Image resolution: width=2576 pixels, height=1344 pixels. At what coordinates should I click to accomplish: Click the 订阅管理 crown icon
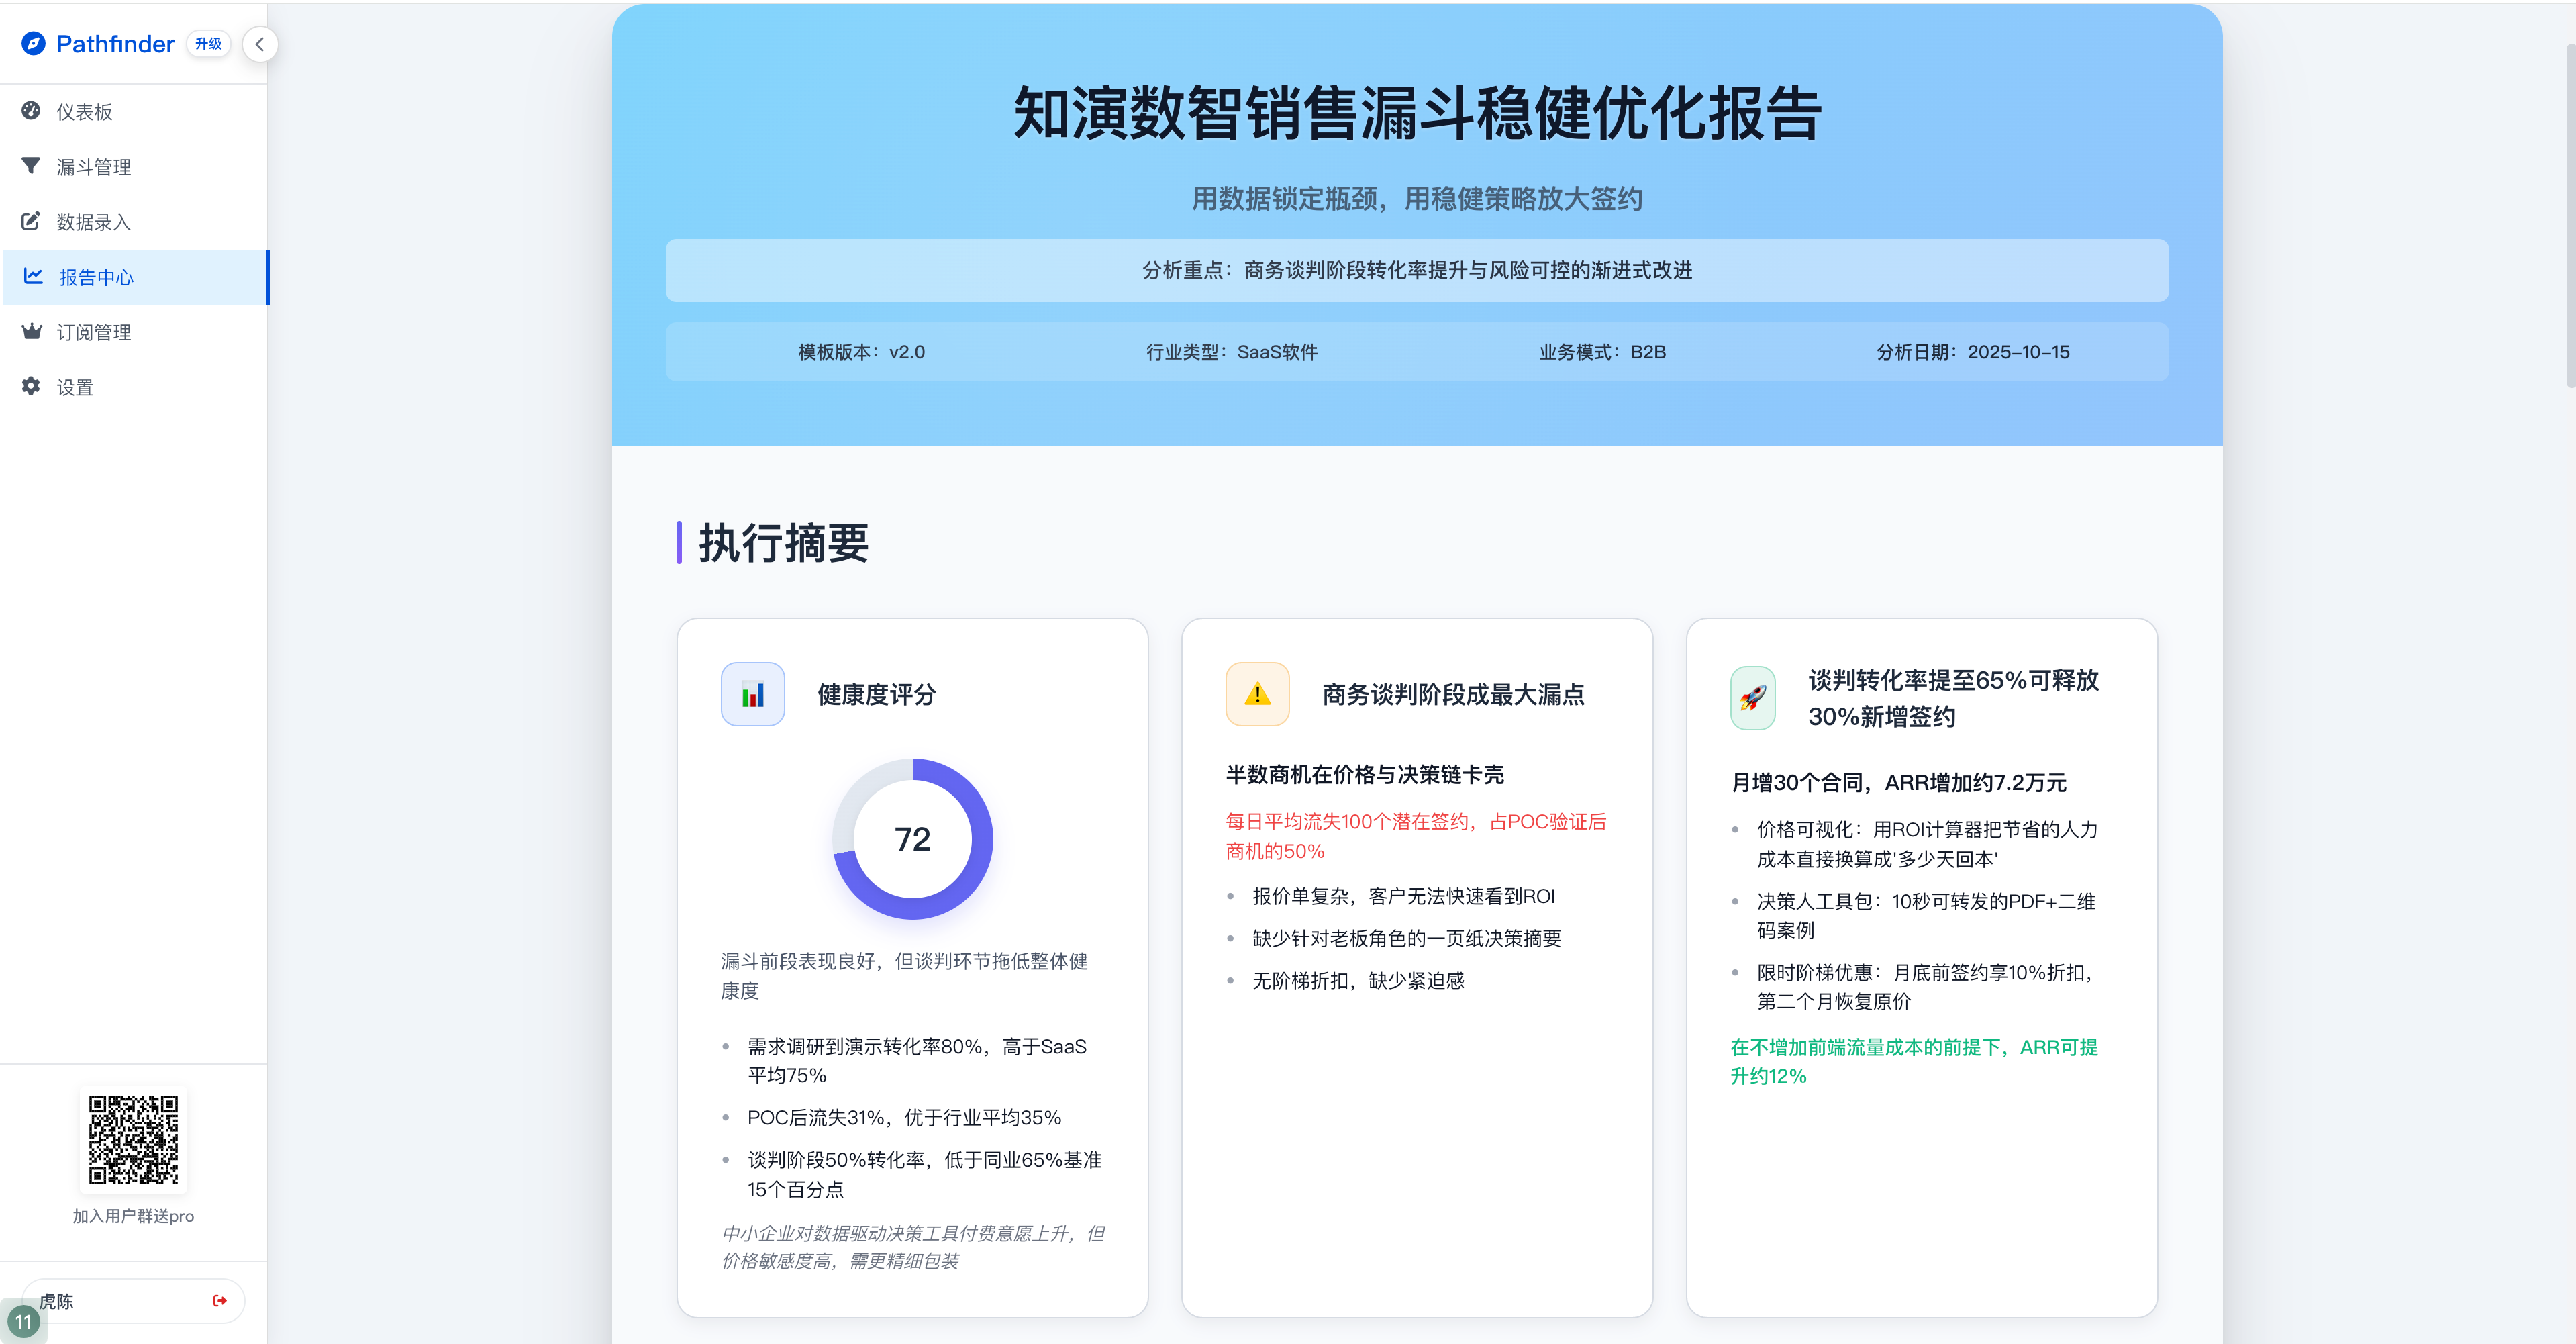coord(31,332)
